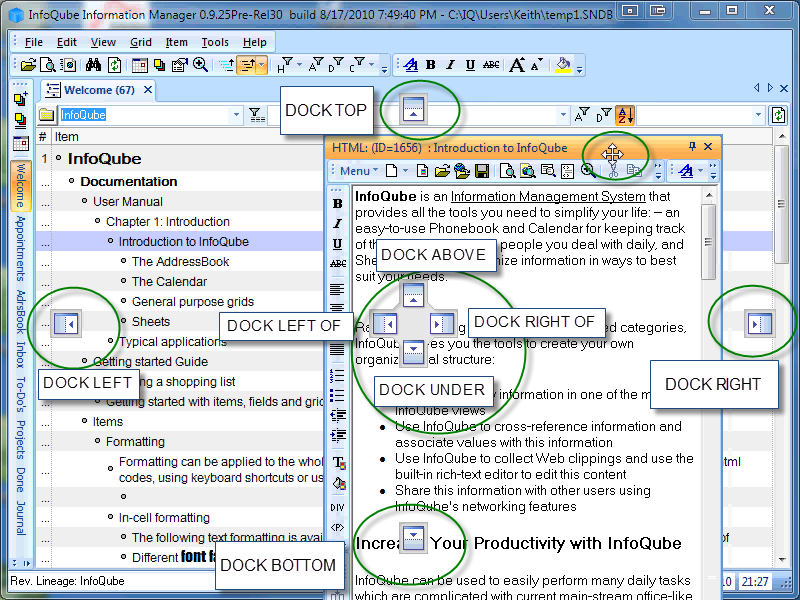Toggle the AZ sort button in grid toolbar
The image size is (800, 600).
pyautogui.click(x=625, y=115)
